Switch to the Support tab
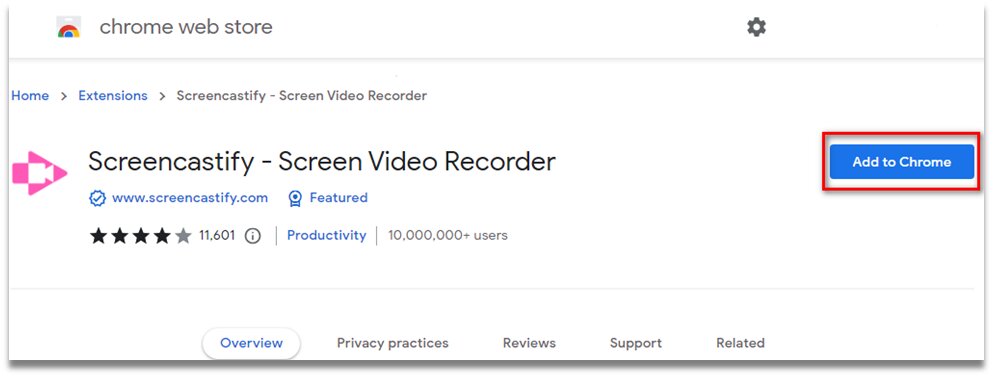This screenshot has height=377, width=993. 636,343
